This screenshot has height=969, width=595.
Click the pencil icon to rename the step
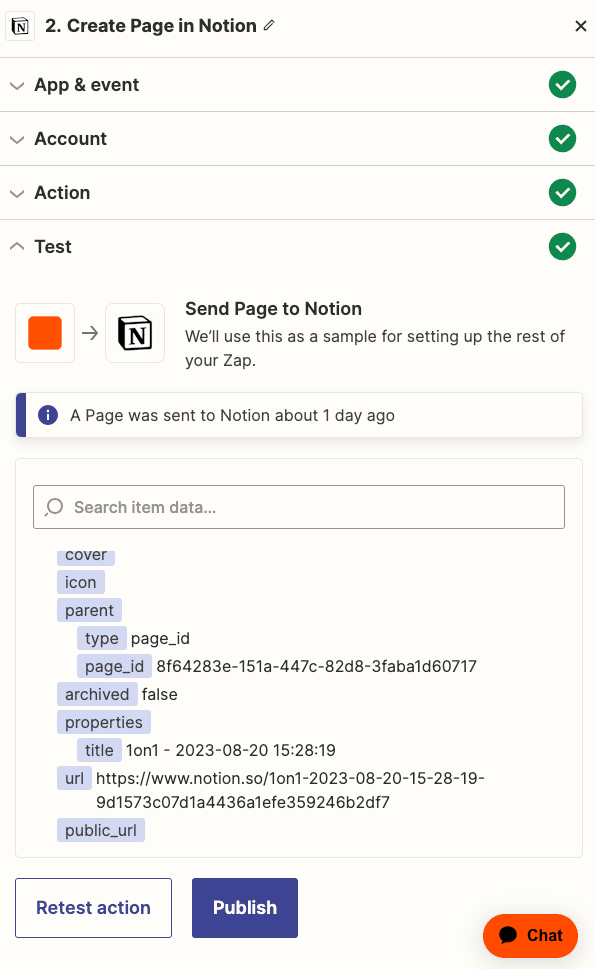coord(269,25)
